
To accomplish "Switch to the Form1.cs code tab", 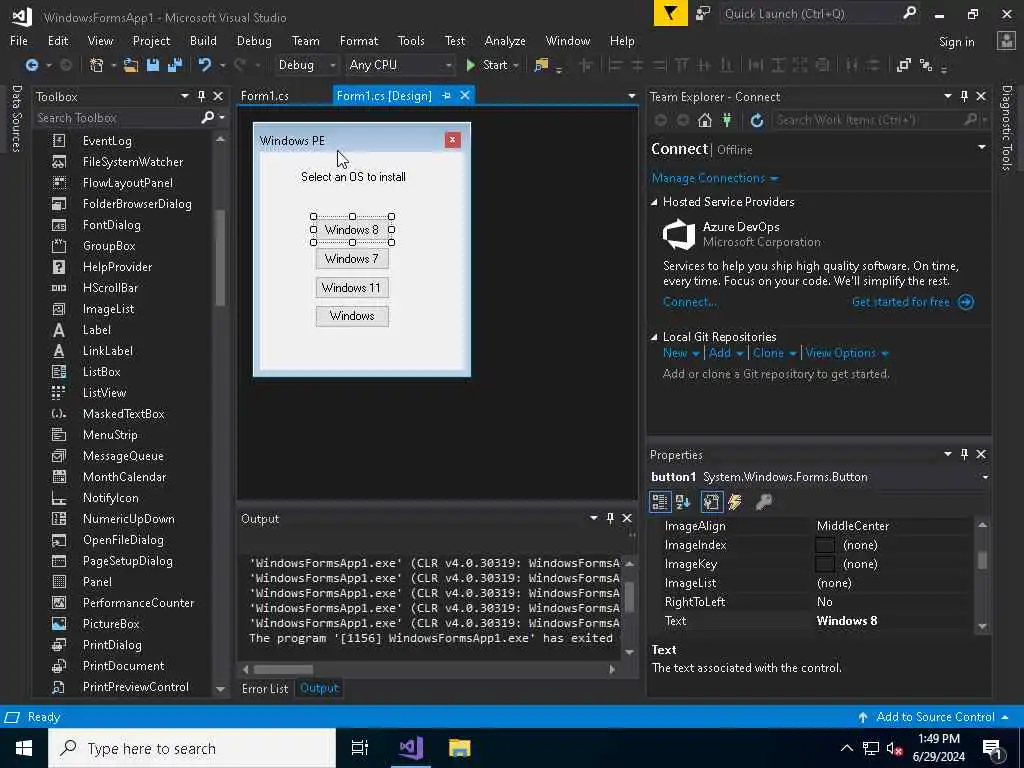I will (x=264, y=96).
